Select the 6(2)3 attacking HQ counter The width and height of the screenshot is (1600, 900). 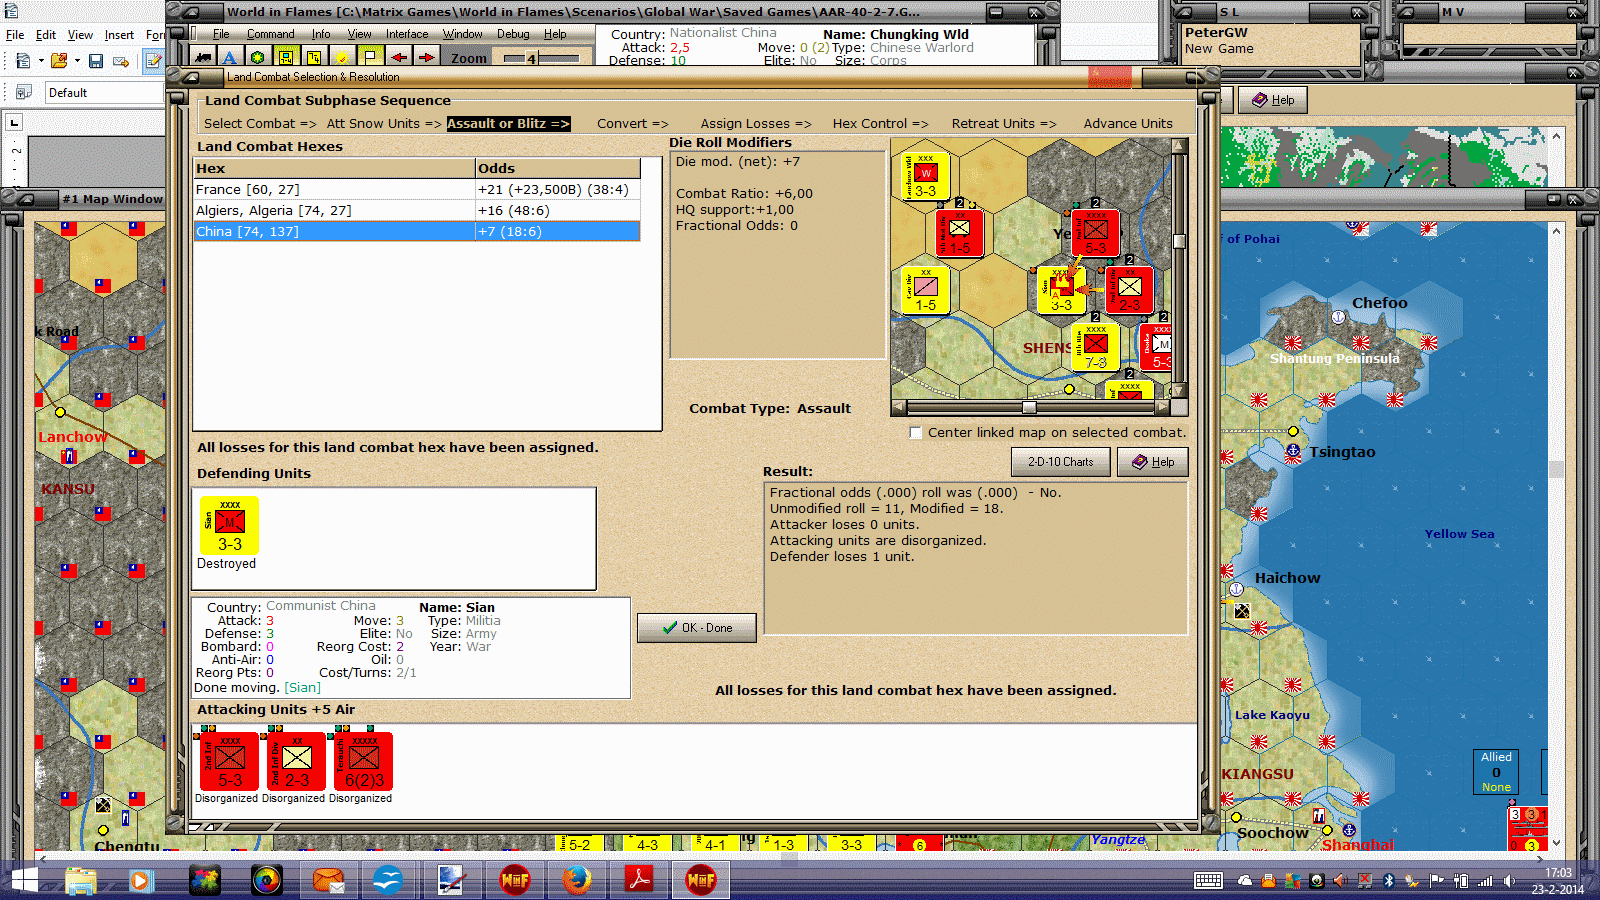[x=364, y=761]
